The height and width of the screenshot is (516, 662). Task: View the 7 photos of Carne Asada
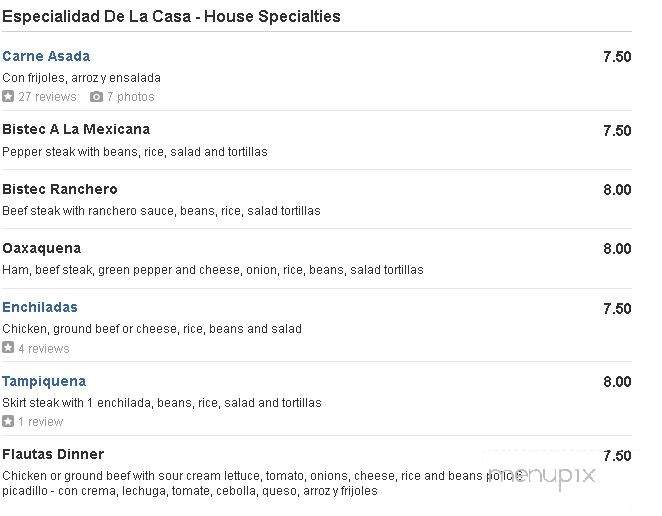pyautogui.click(x=130, y=97)
